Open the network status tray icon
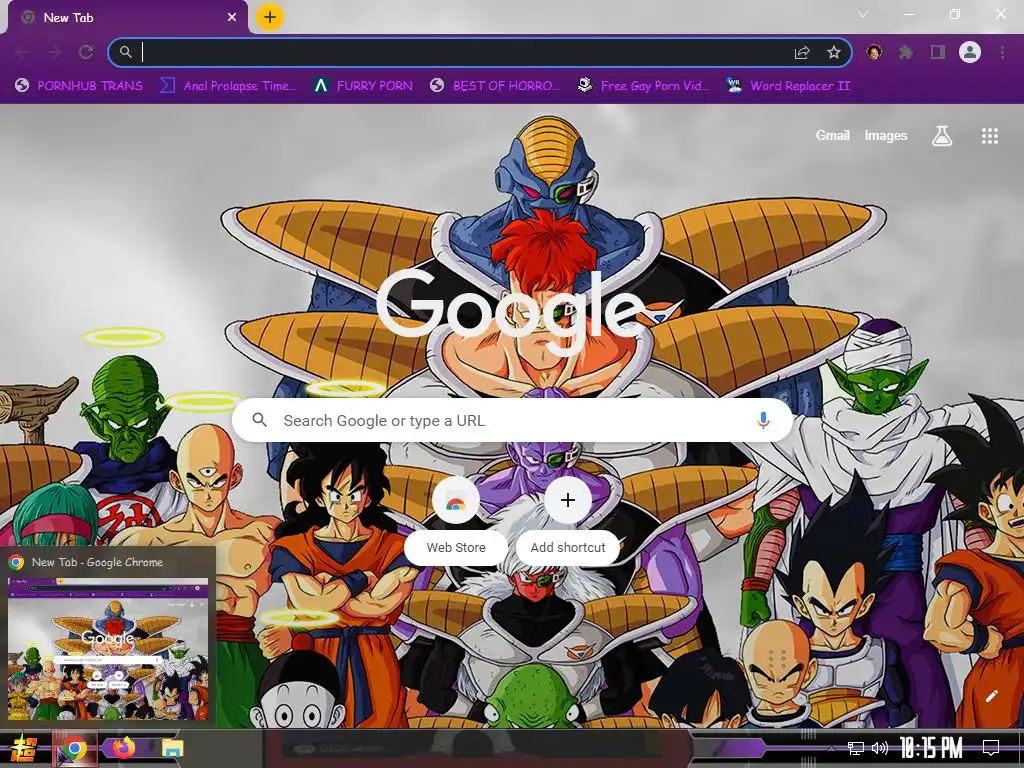The height and width of the screenshot is (768, 1024). 856,748
